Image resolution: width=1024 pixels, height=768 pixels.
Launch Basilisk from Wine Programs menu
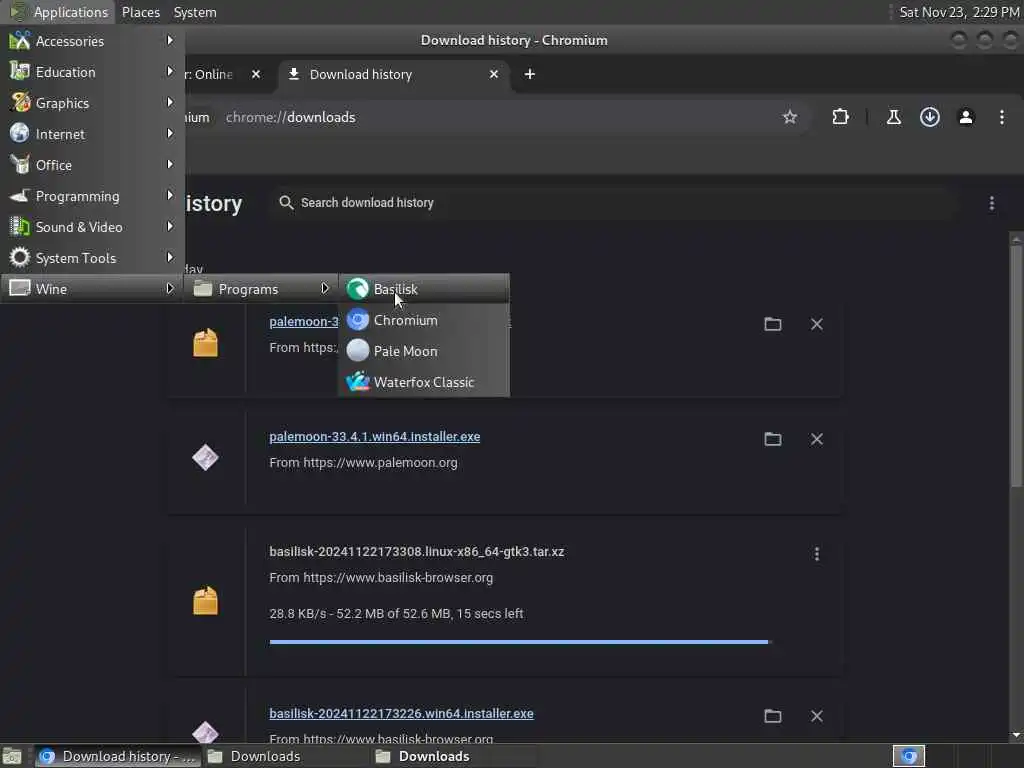pyautogui.click(x=423, y=289)
